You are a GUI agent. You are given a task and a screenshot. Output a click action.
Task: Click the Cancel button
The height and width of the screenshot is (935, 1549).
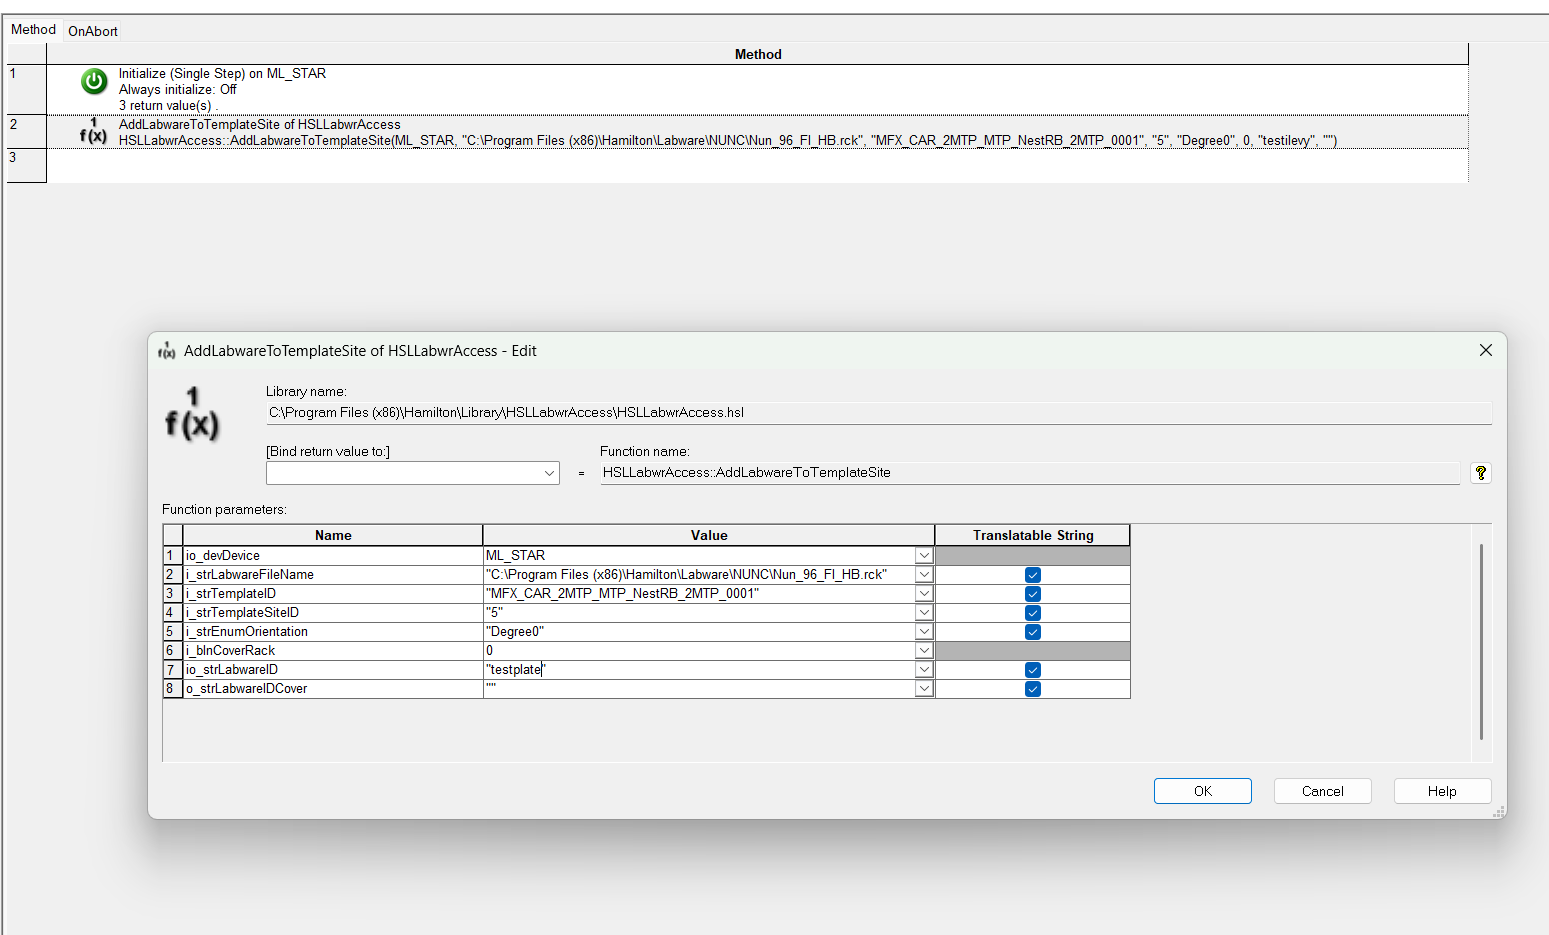click(x=1322, y=791)
